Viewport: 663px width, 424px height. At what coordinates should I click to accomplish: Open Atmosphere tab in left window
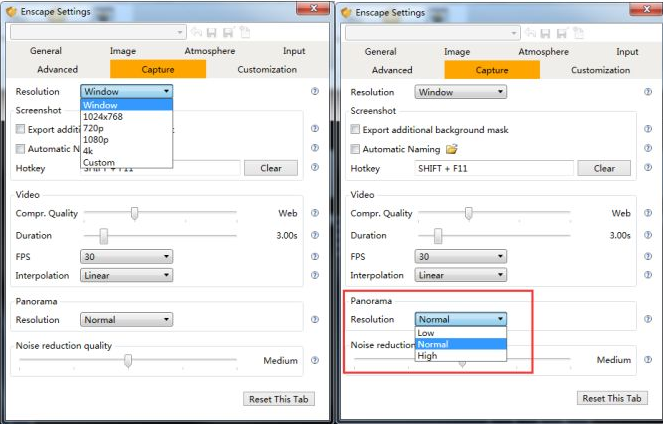[210, 51]
